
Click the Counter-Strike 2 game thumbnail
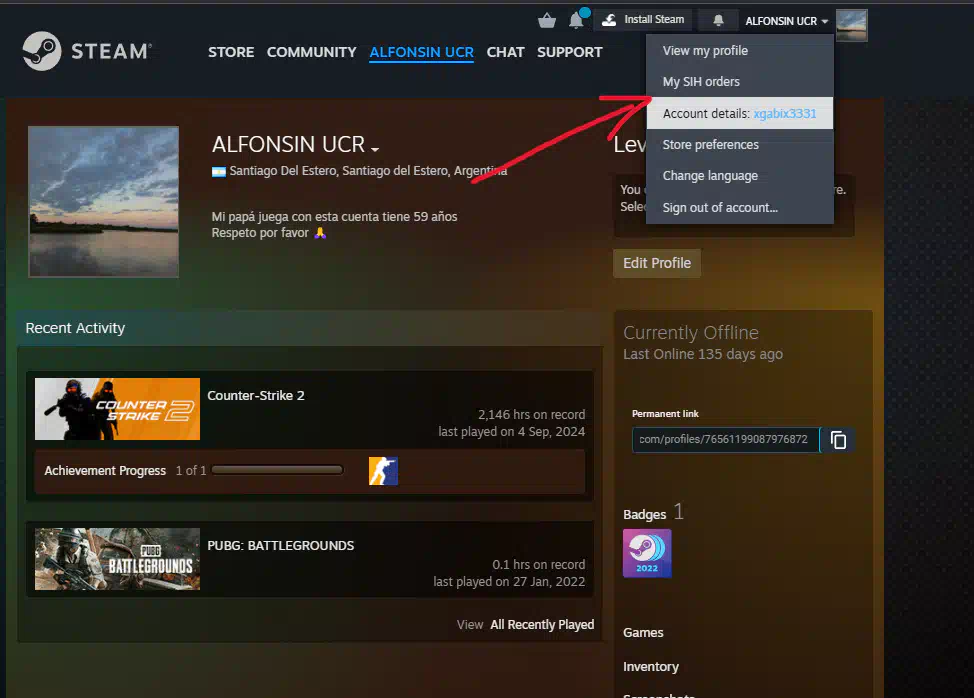pos(117,409)
